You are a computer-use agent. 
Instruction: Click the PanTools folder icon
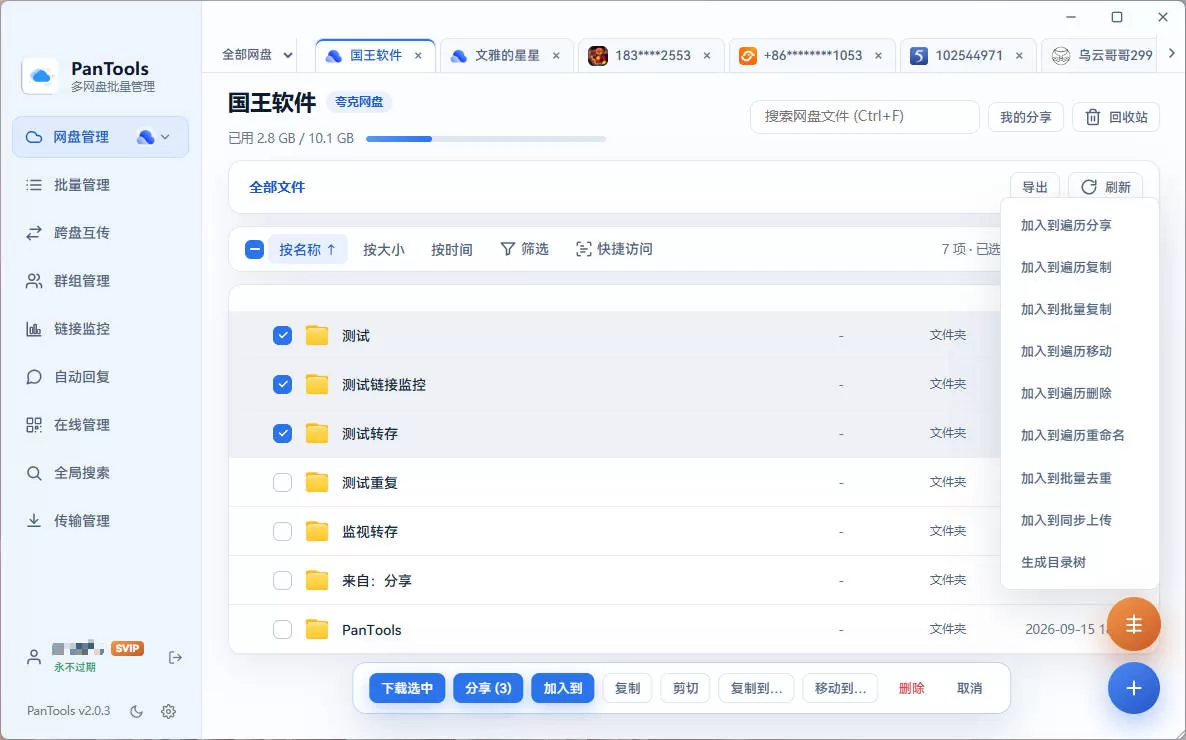click(317, 630)
